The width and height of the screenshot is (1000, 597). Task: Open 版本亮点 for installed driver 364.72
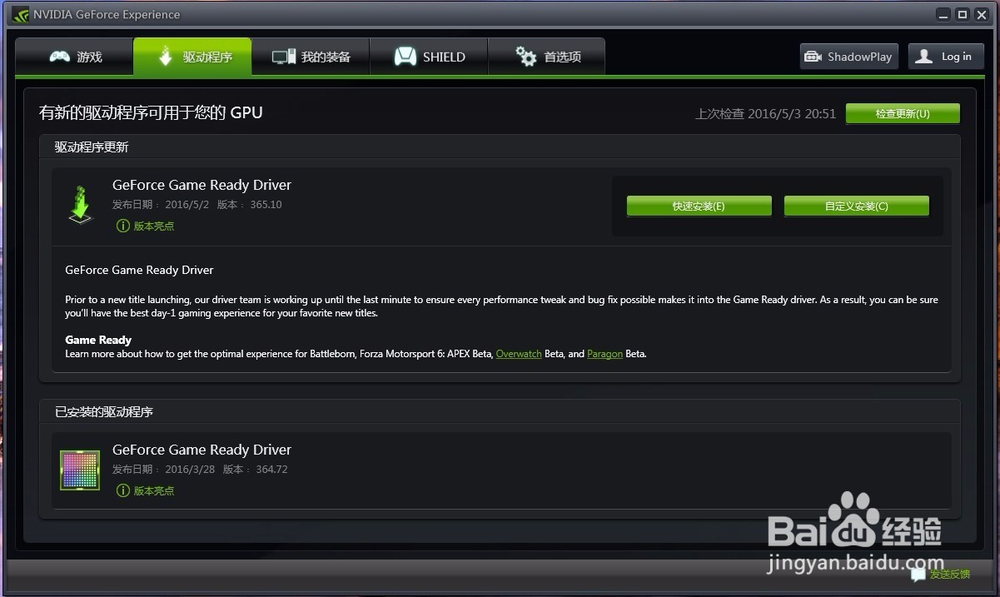pos(154,490)
